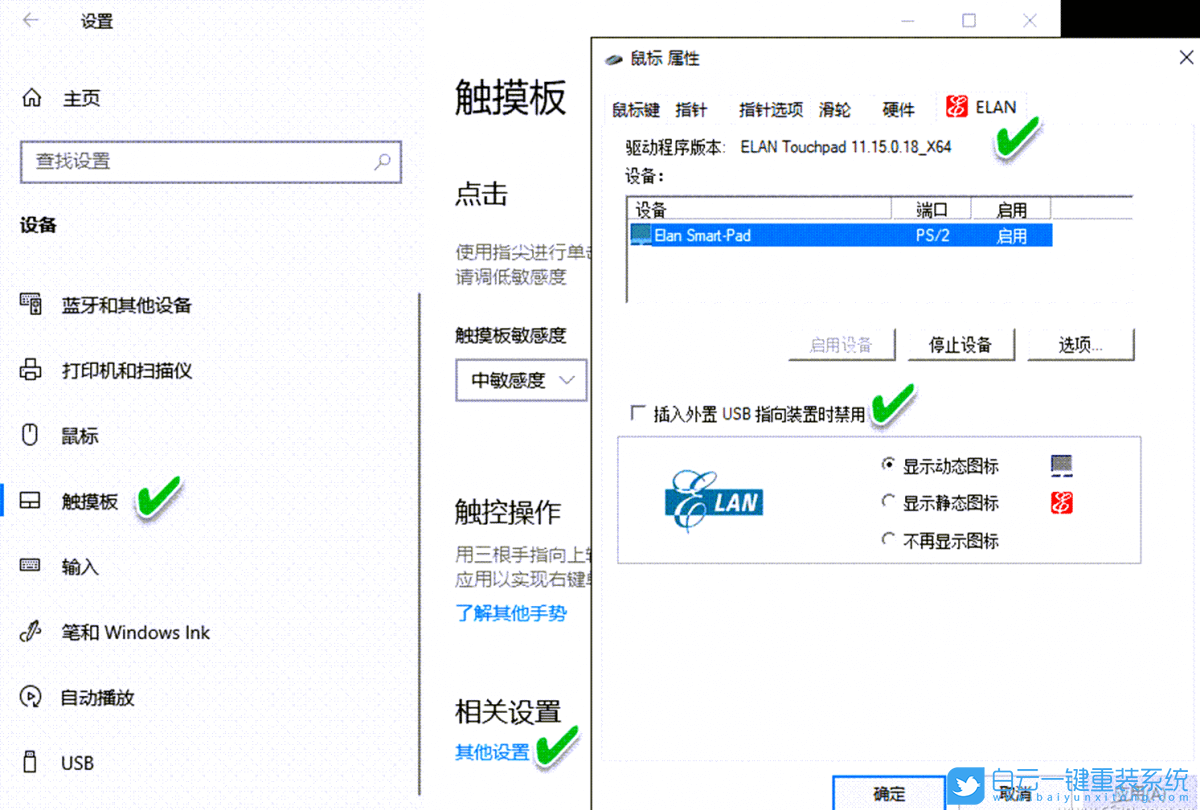Viewport: 1200px width, 810px height.
Task: Click the dynamic icon monitor preview
Action: click(1060, 465)
